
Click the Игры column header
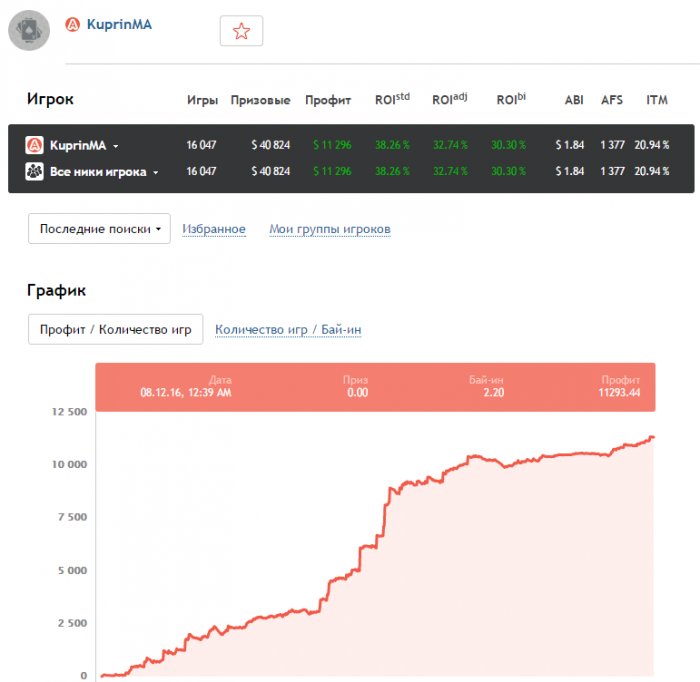(202, 100)
